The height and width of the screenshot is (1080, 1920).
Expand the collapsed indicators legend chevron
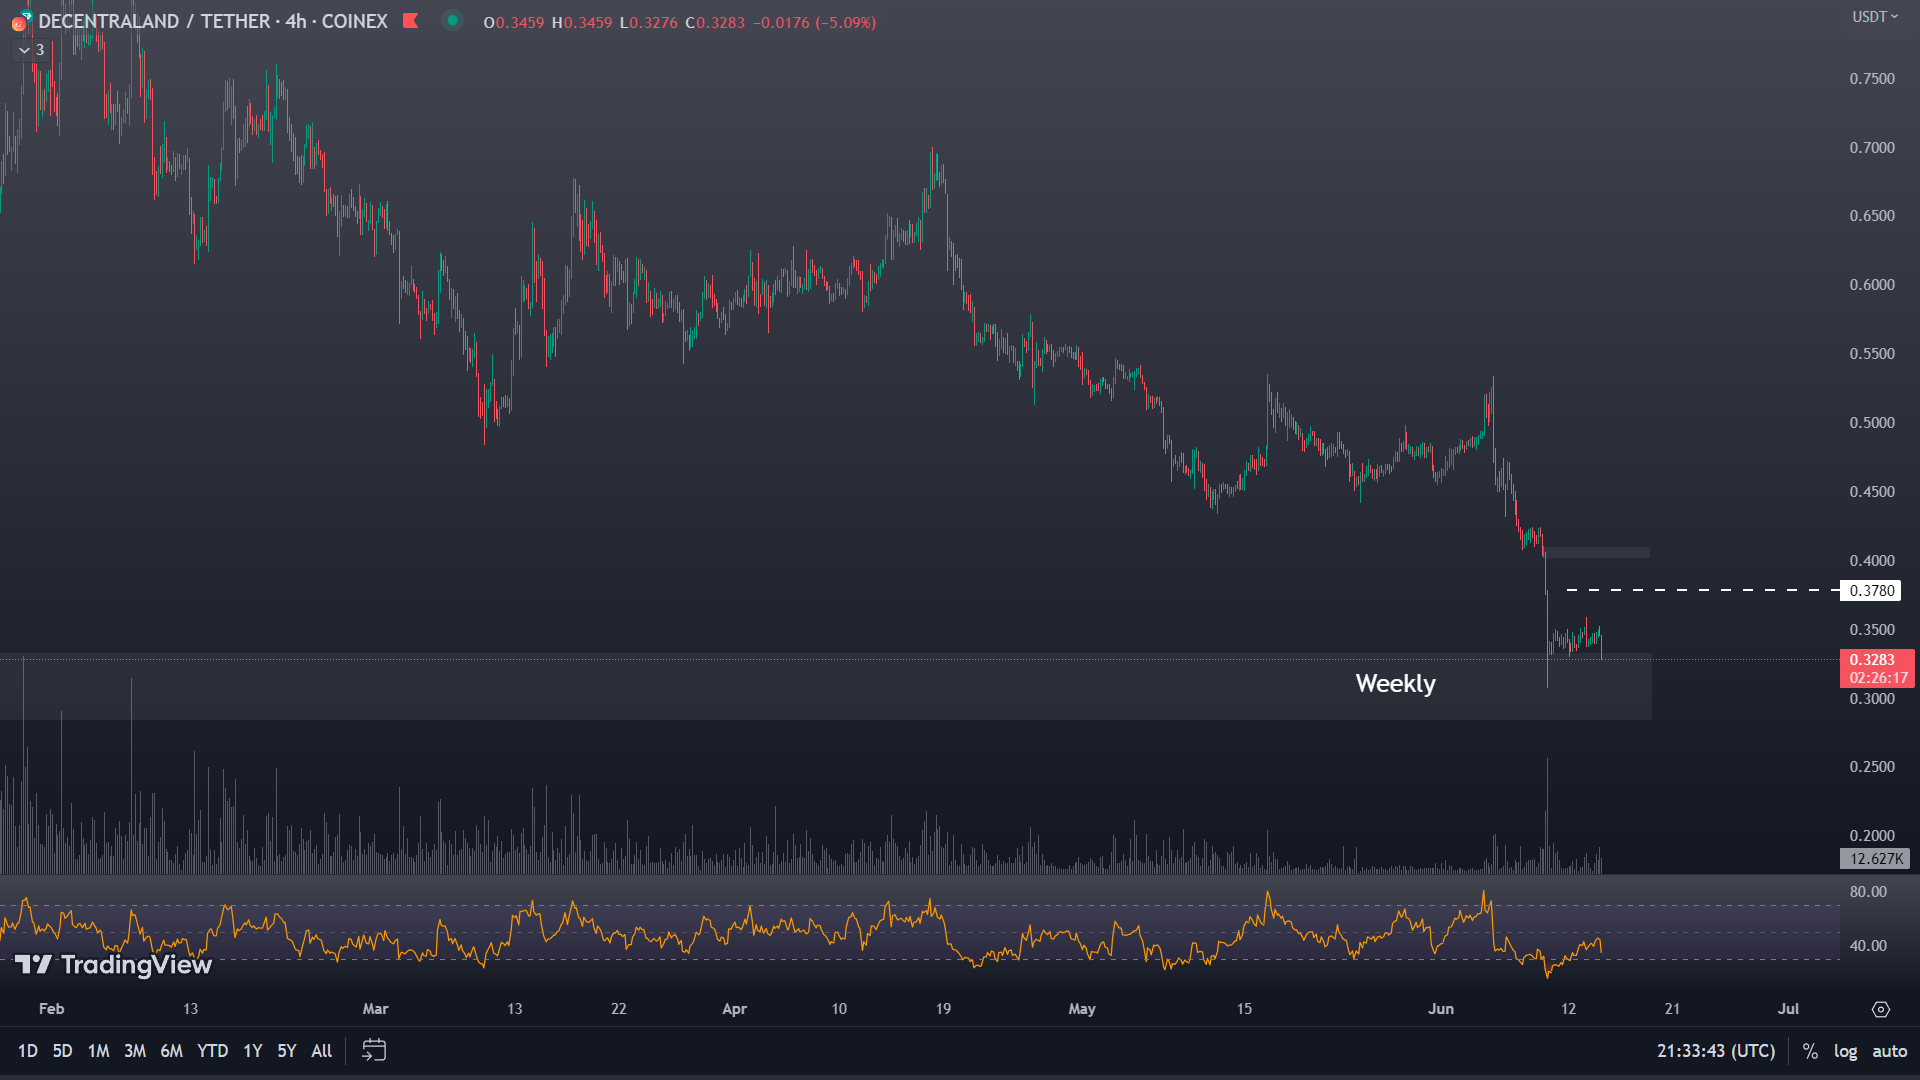point(24,49)
